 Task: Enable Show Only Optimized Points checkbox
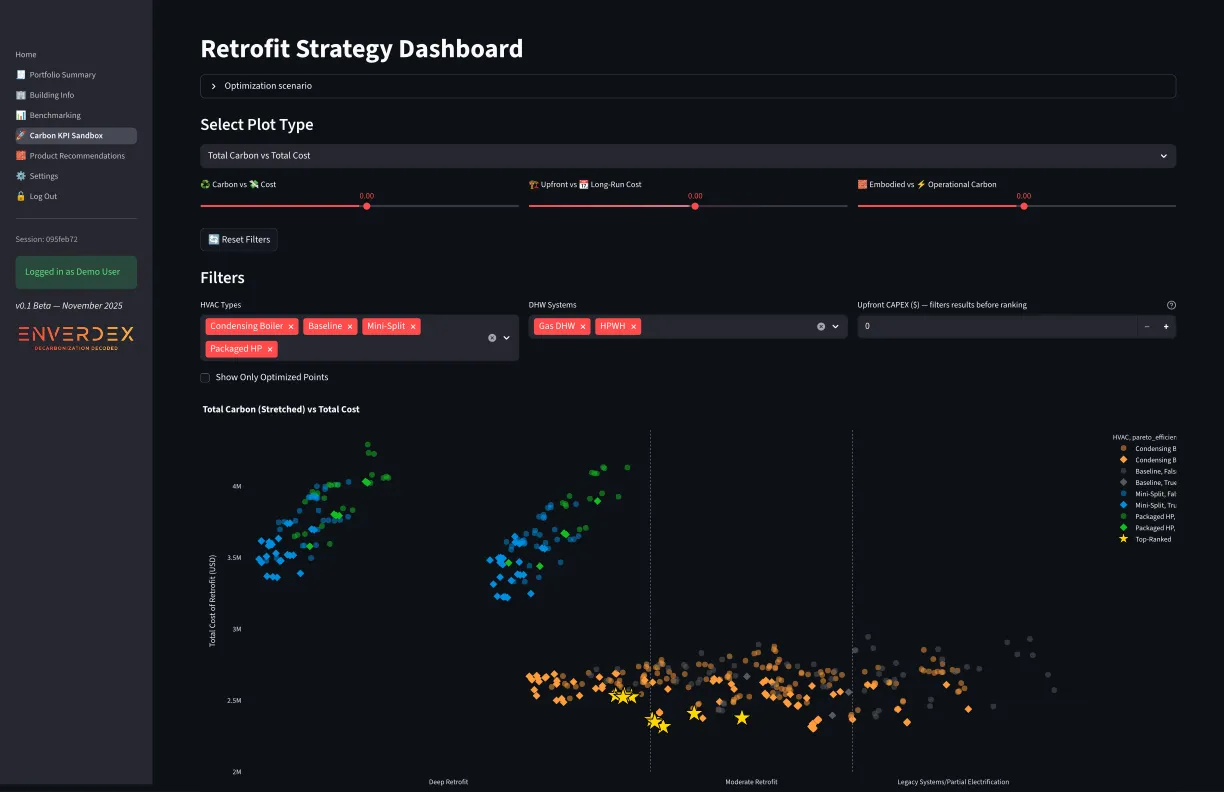click(x=205, y=378)
